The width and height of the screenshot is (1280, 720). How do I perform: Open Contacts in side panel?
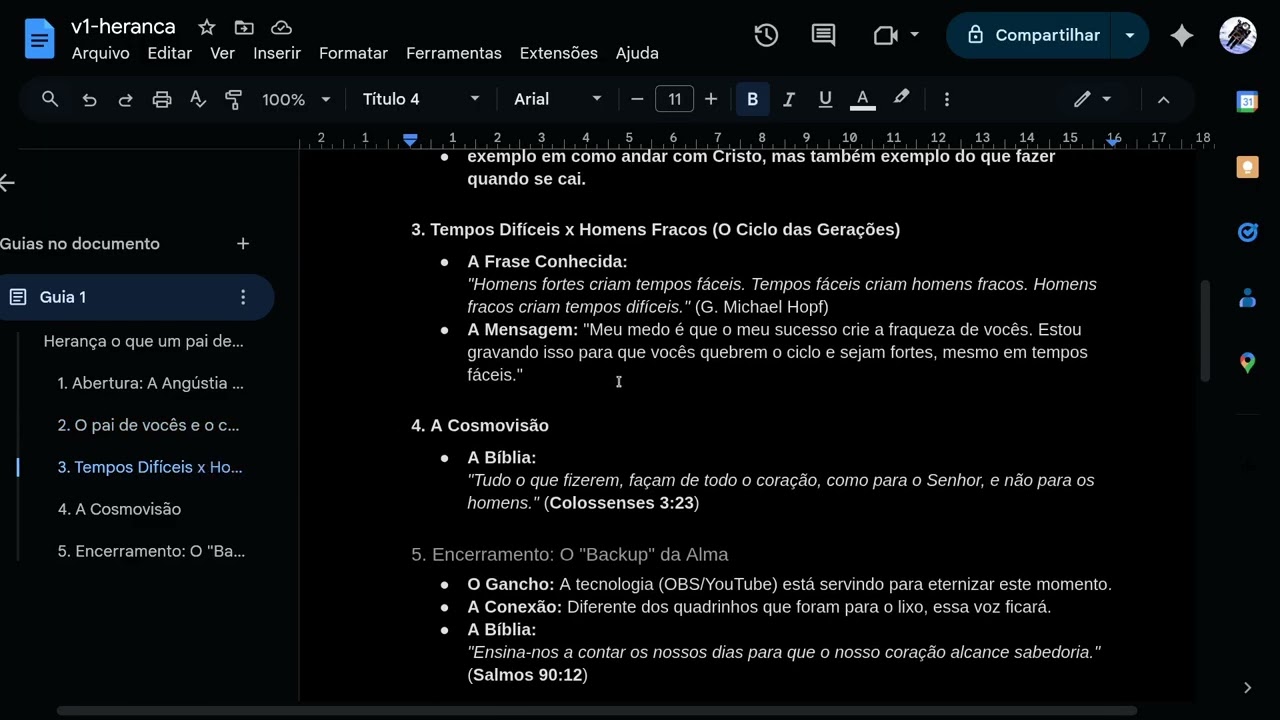[x=1247, y=297]
